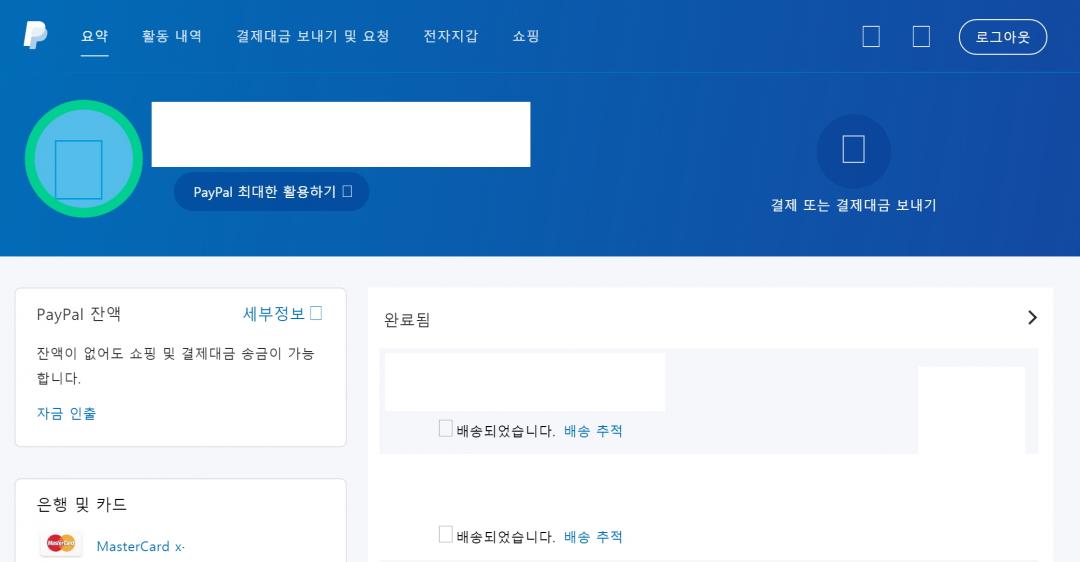Click icon beside the first 배송되었습니다 text
Image resolution: width=1080 pixels, height=562 pixels.
[x=446, y=429]
